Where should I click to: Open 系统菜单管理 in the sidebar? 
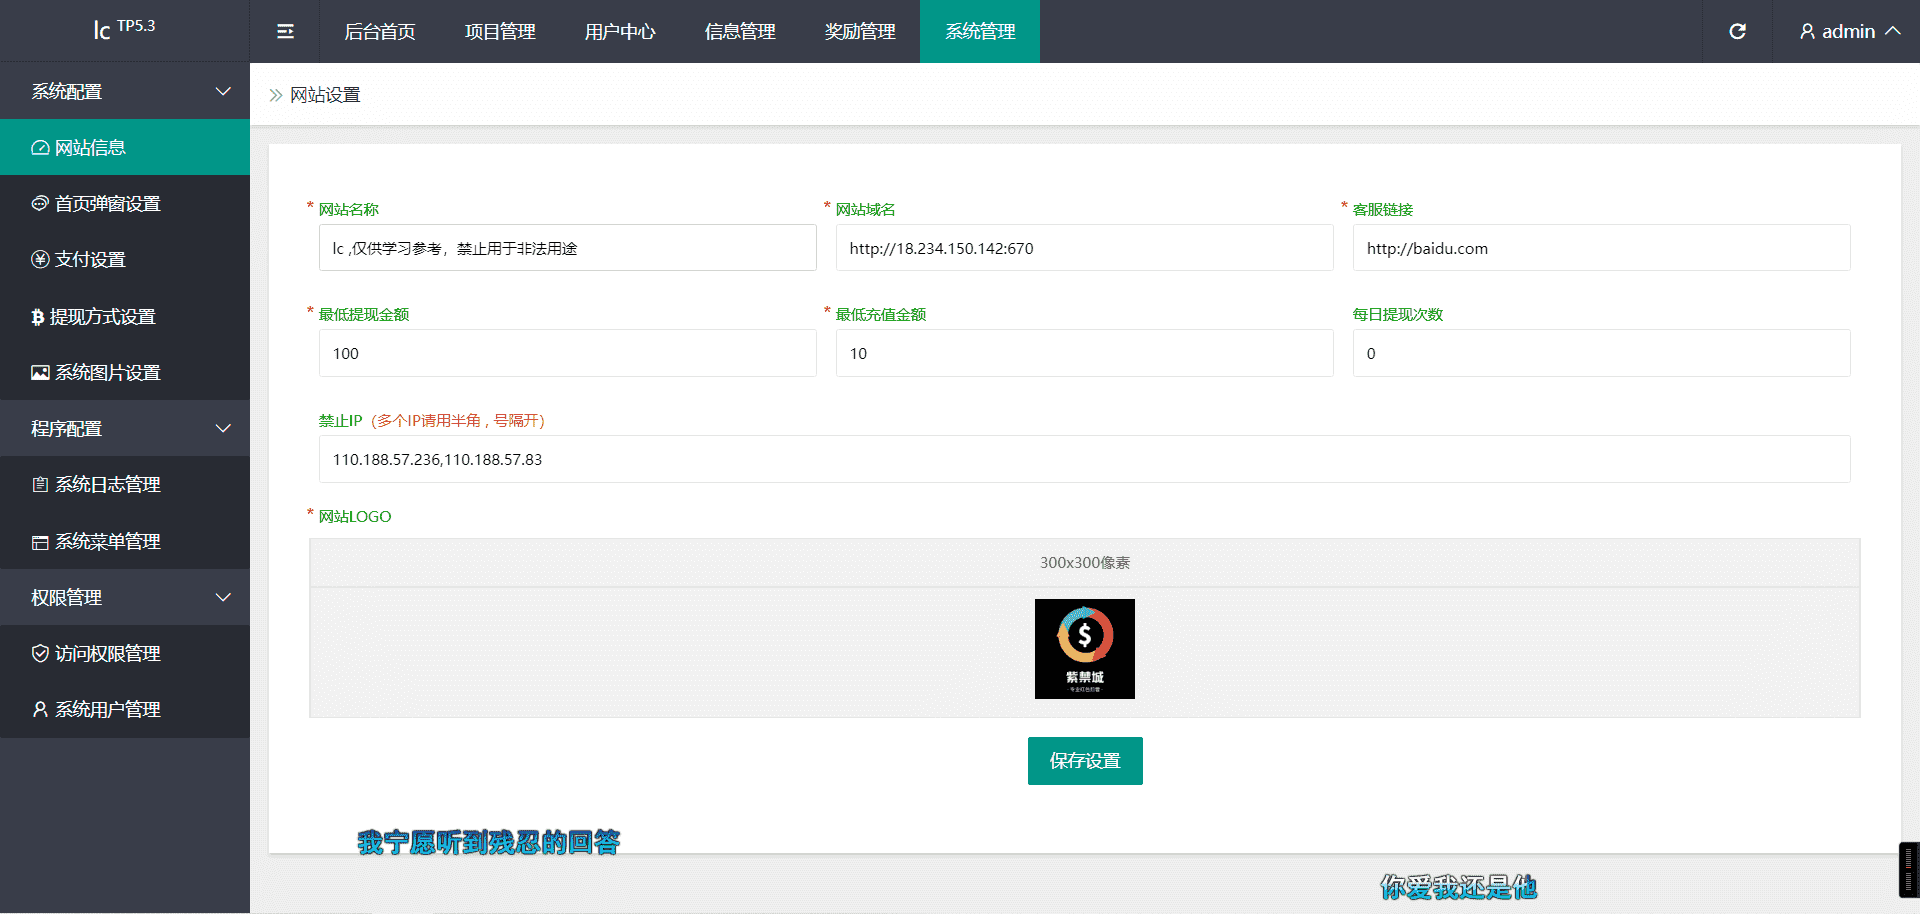click(125, 541)
